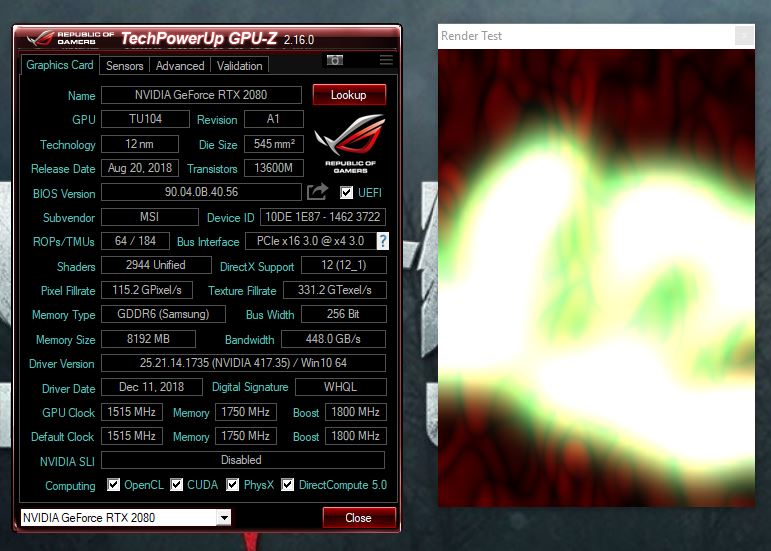Click the Technology value 12 nm

pos(140,144)
